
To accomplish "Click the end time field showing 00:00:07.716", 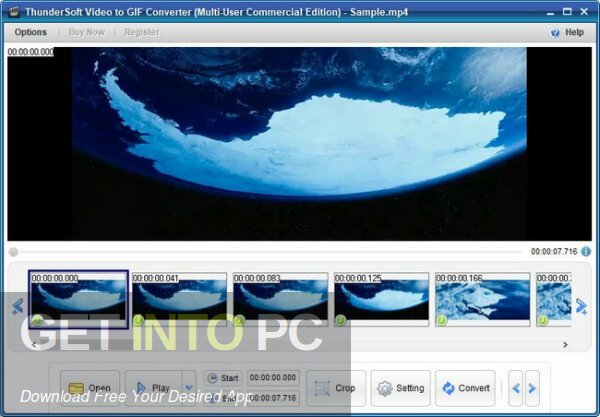I will coord(273,398).
